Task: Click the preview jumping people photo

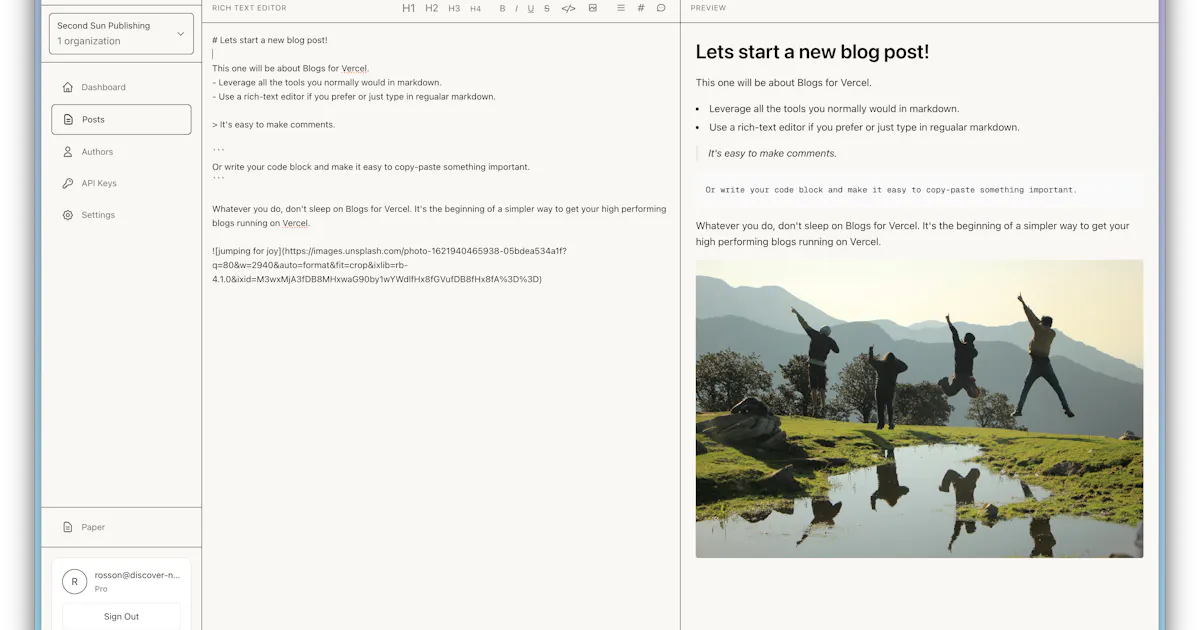Action: [x=919, y=409]
